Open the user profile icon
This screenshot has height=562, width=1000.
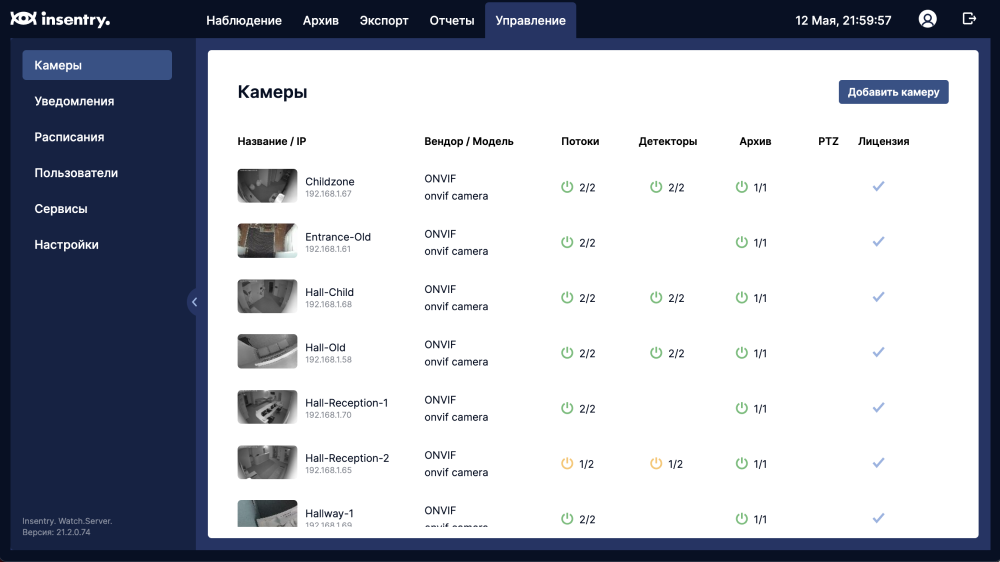tap(927, 19)
